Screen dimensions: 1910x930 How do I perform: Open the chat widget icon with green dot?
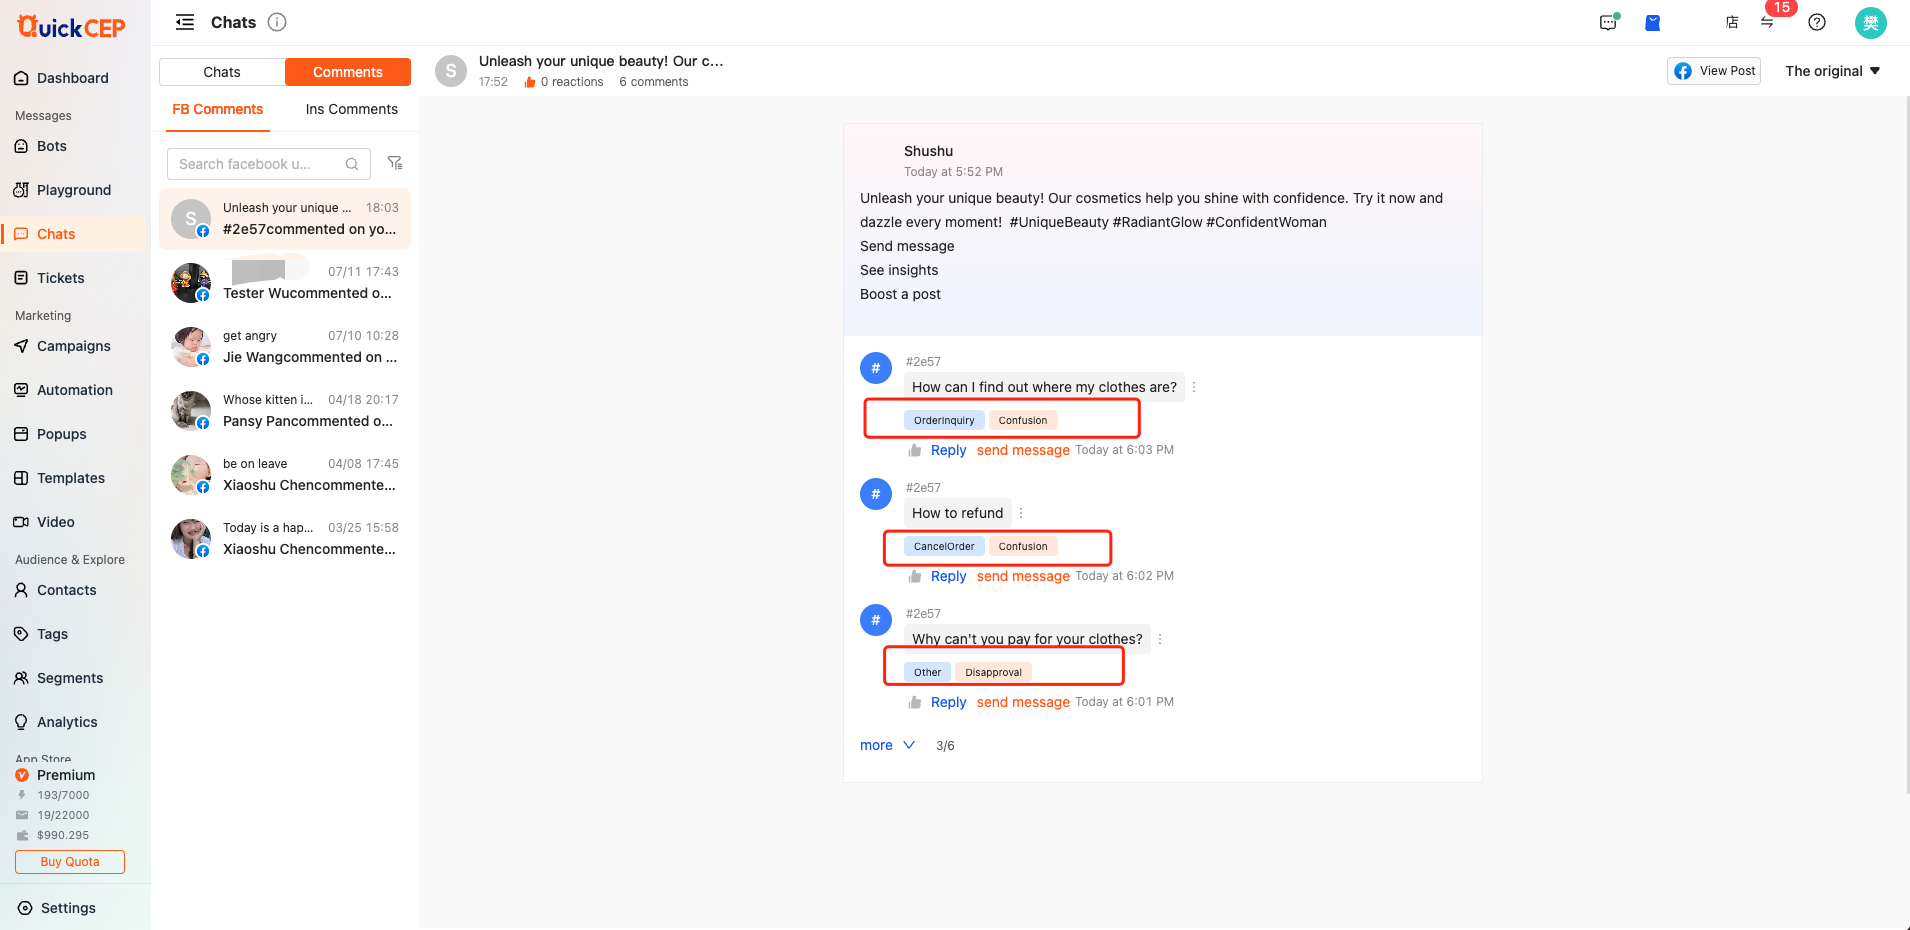1608,22
